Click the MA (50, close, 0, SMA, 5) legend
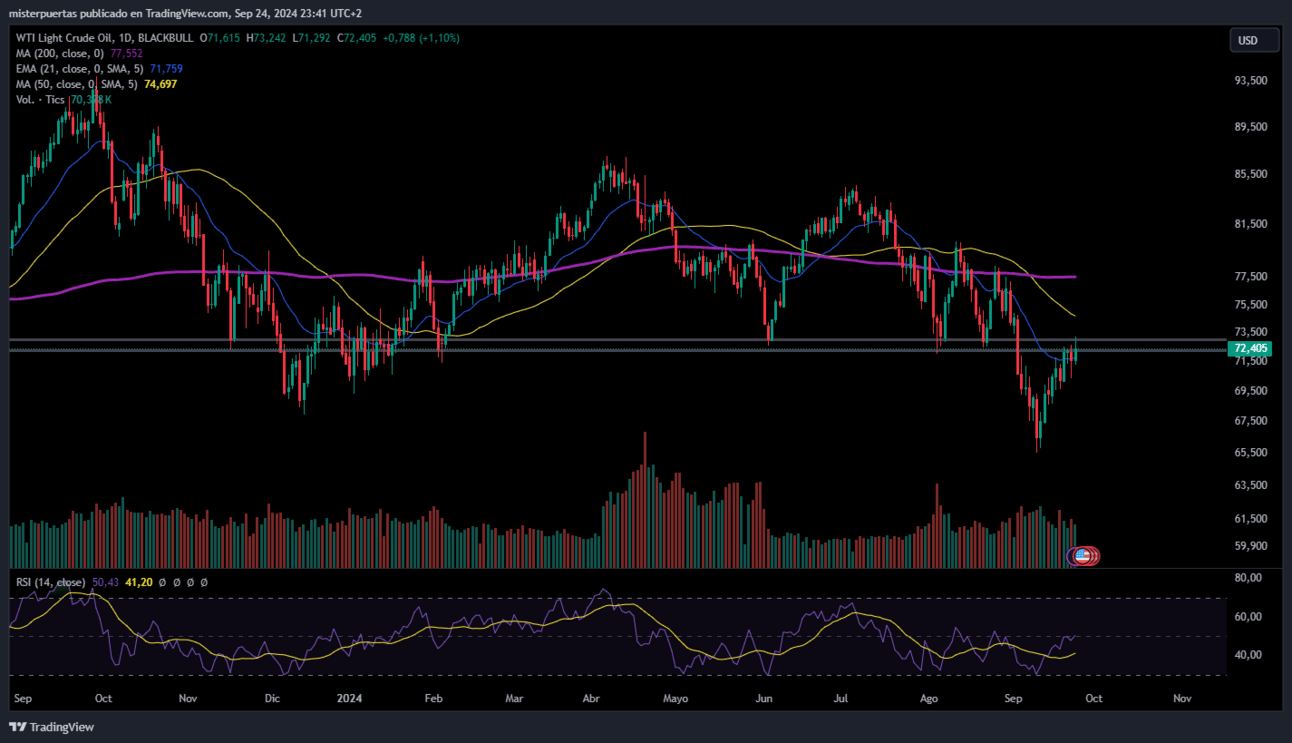The width and height of the screenshot is (1292, 743). [x=76, y=85]
